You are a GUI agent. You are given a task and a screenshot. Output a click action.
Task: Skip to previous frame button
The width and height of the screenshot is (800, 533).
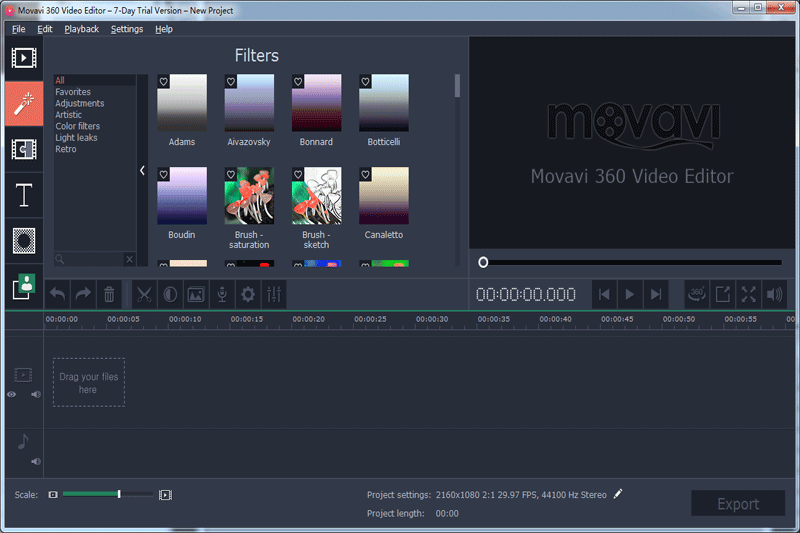[604, 294]
